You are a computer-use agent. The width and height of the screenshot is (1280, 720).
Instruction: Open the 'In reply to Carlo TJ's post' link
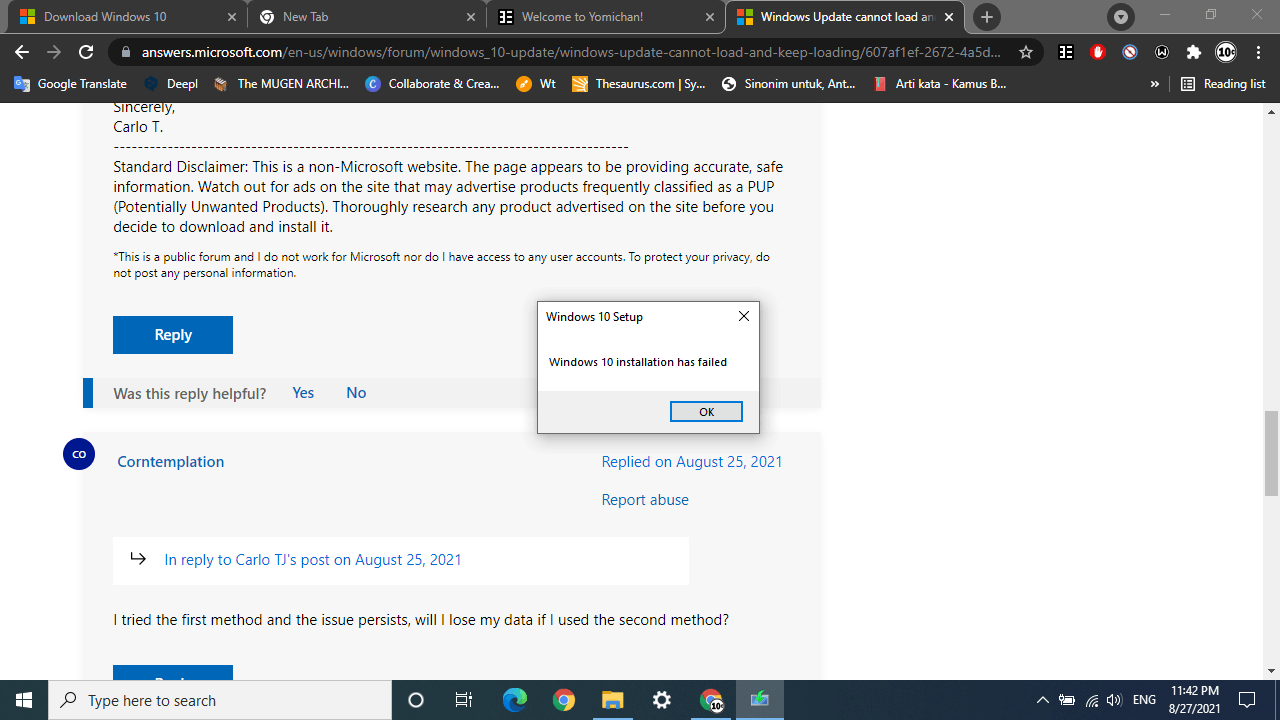pos(313,560)
